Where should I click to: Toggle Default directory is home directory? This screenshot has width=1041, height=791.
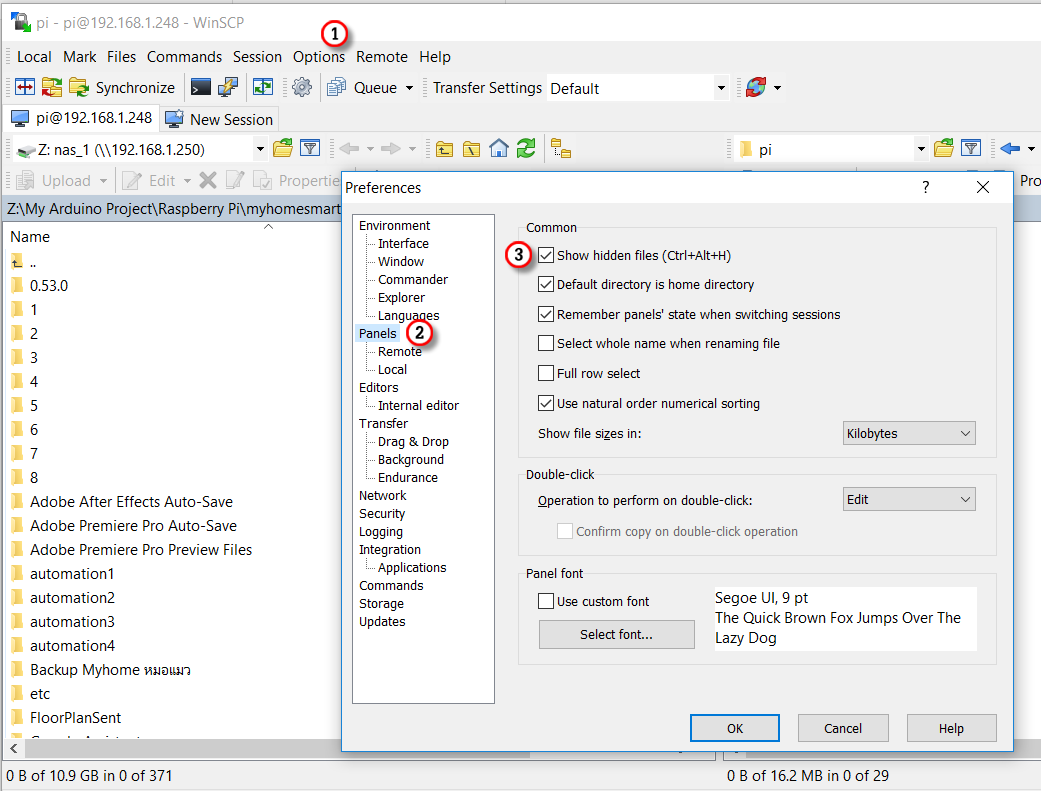point(546,284)
